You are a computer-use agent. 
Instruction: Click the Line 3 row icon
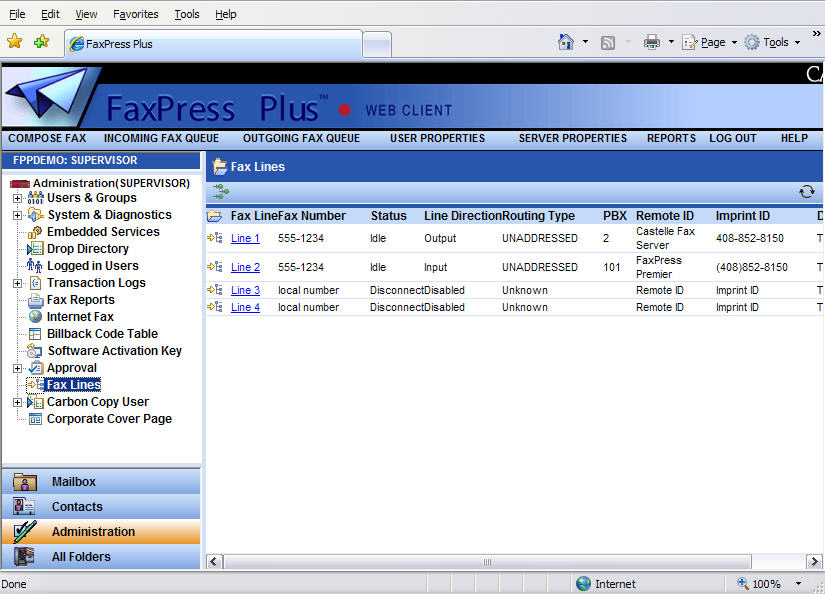click(215, 290)
